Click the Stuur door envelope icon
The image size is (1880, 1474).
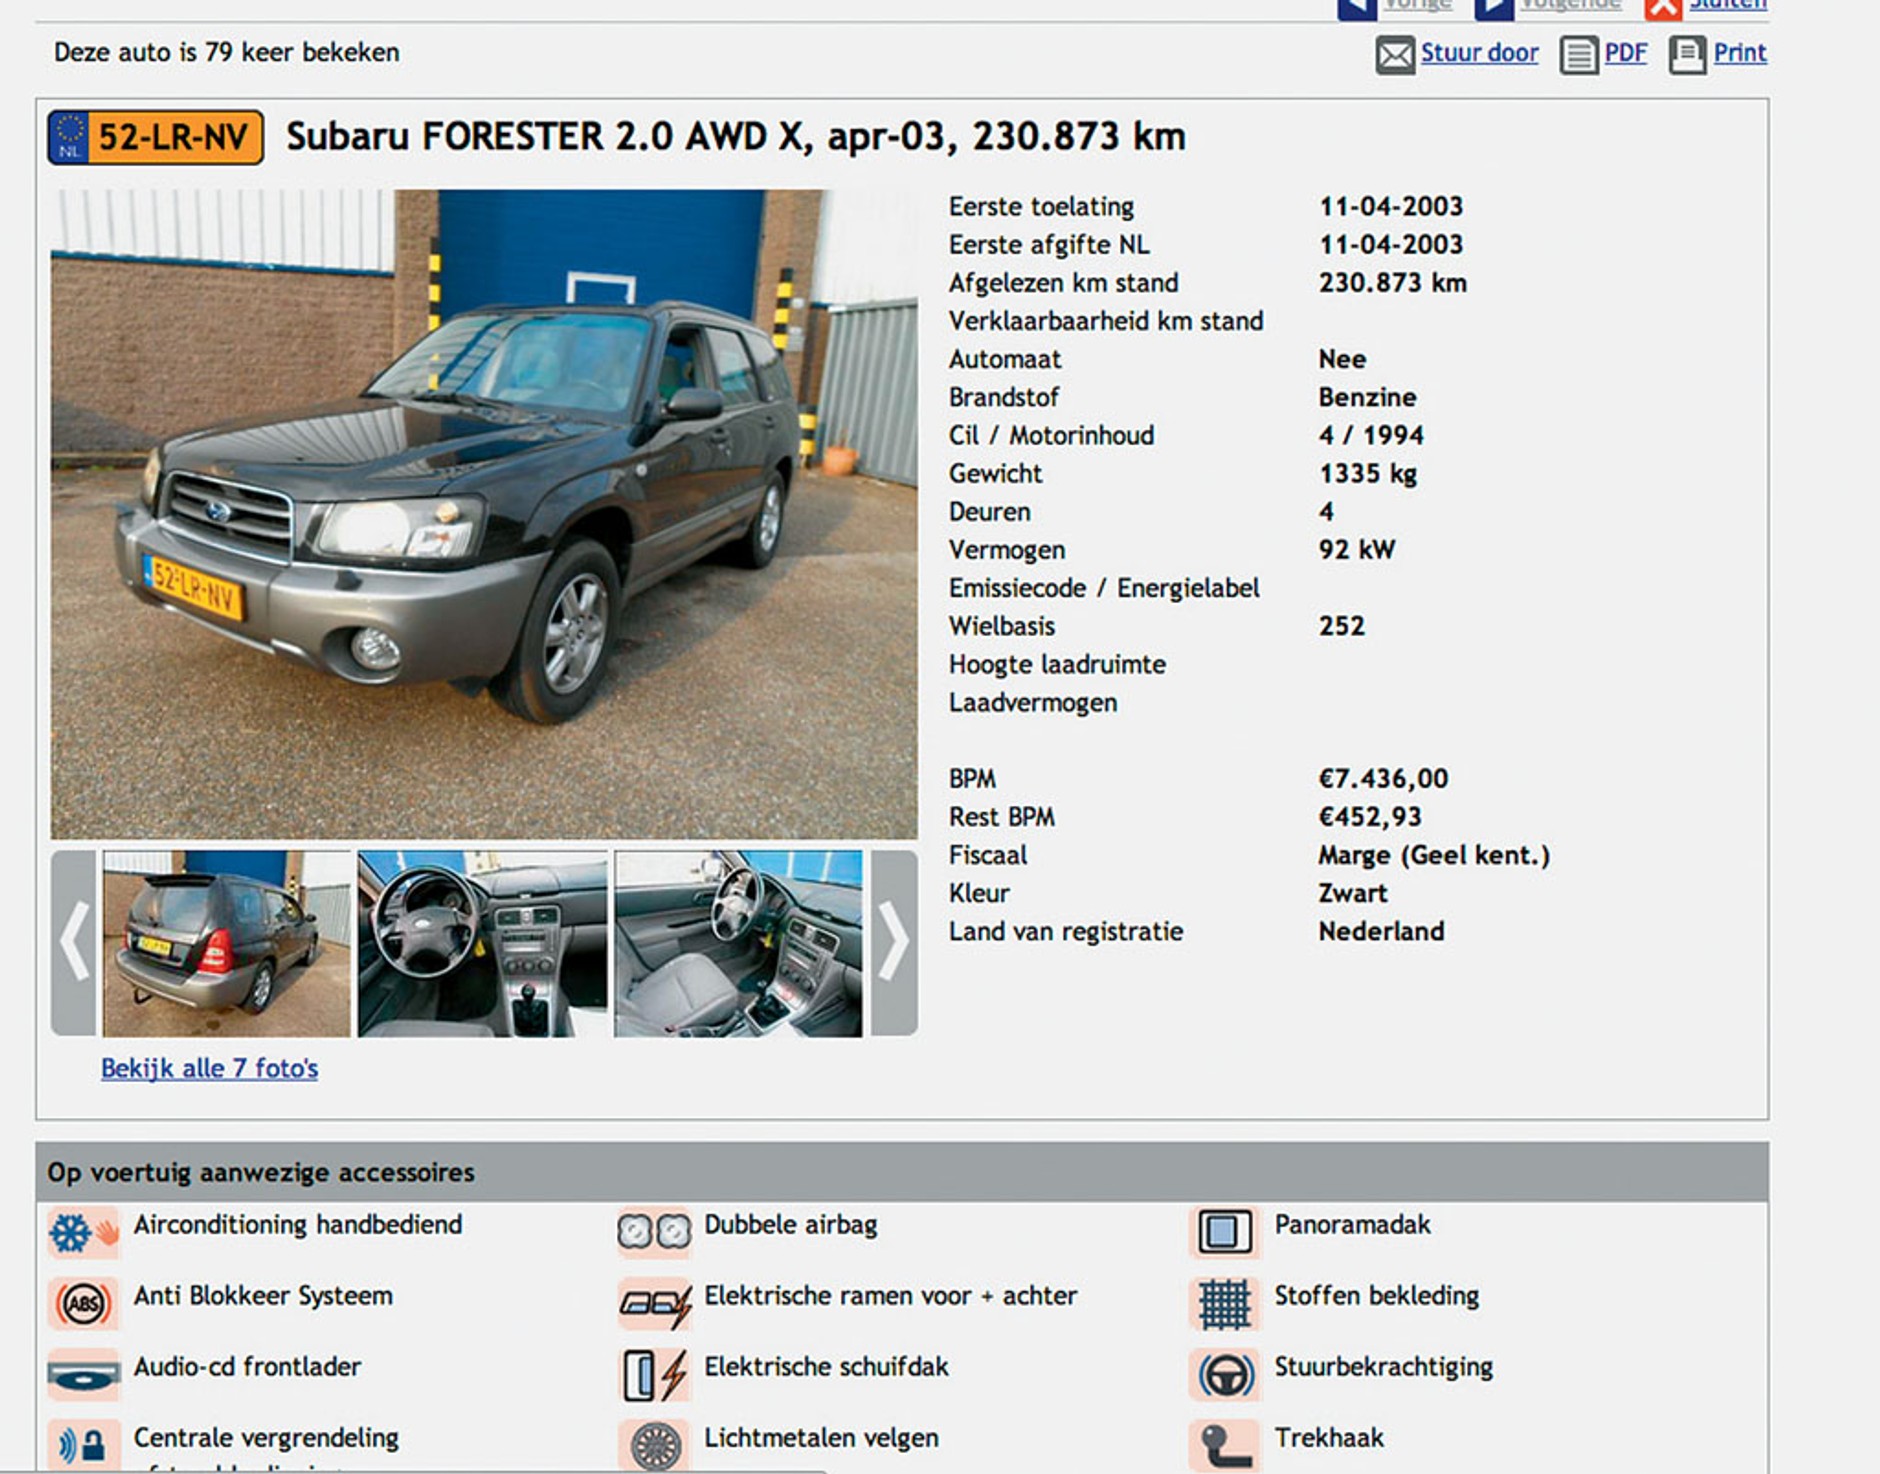(x=1395, y=55)
